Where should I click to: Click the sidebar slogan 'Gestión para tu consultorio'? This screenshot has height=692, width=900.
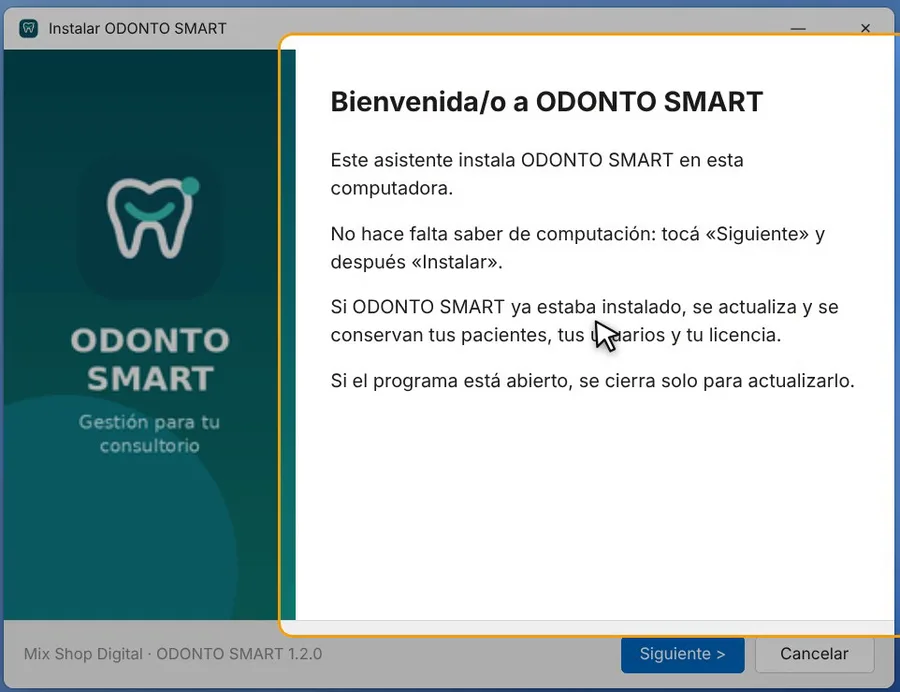click(149, 434)
